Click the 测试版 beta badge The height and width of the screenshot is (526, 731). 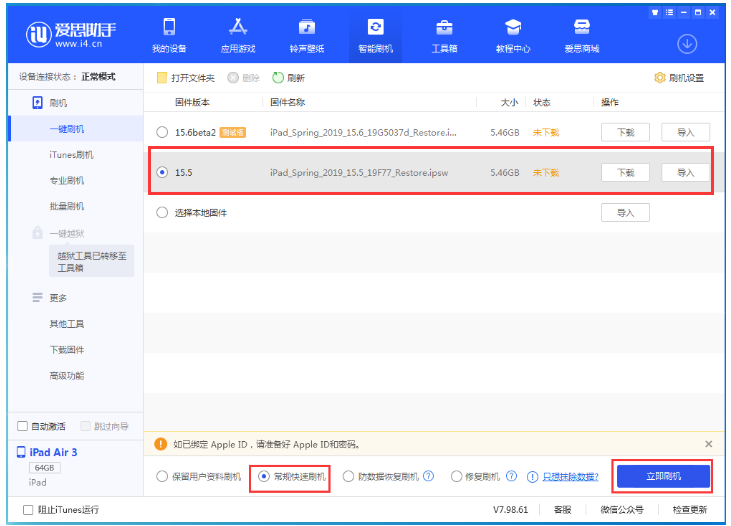pyautogui.click(x=233, y=132)
